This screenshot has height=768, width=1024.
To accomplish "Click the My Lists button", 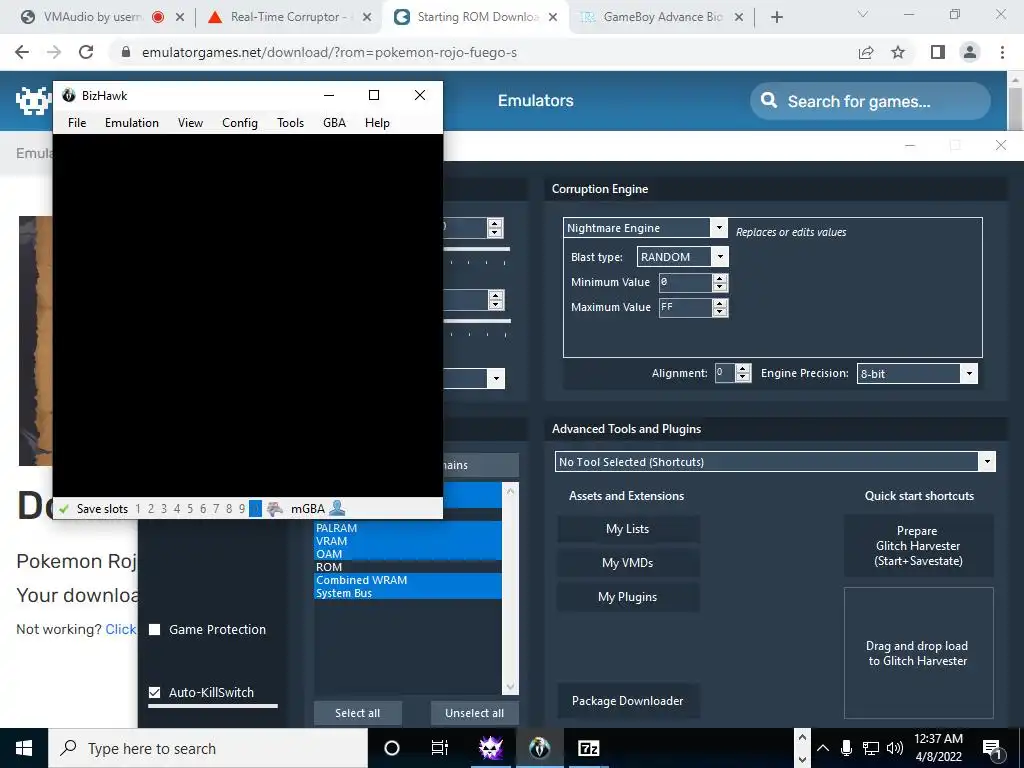I will pyautogui.click(x=628, y=529).
